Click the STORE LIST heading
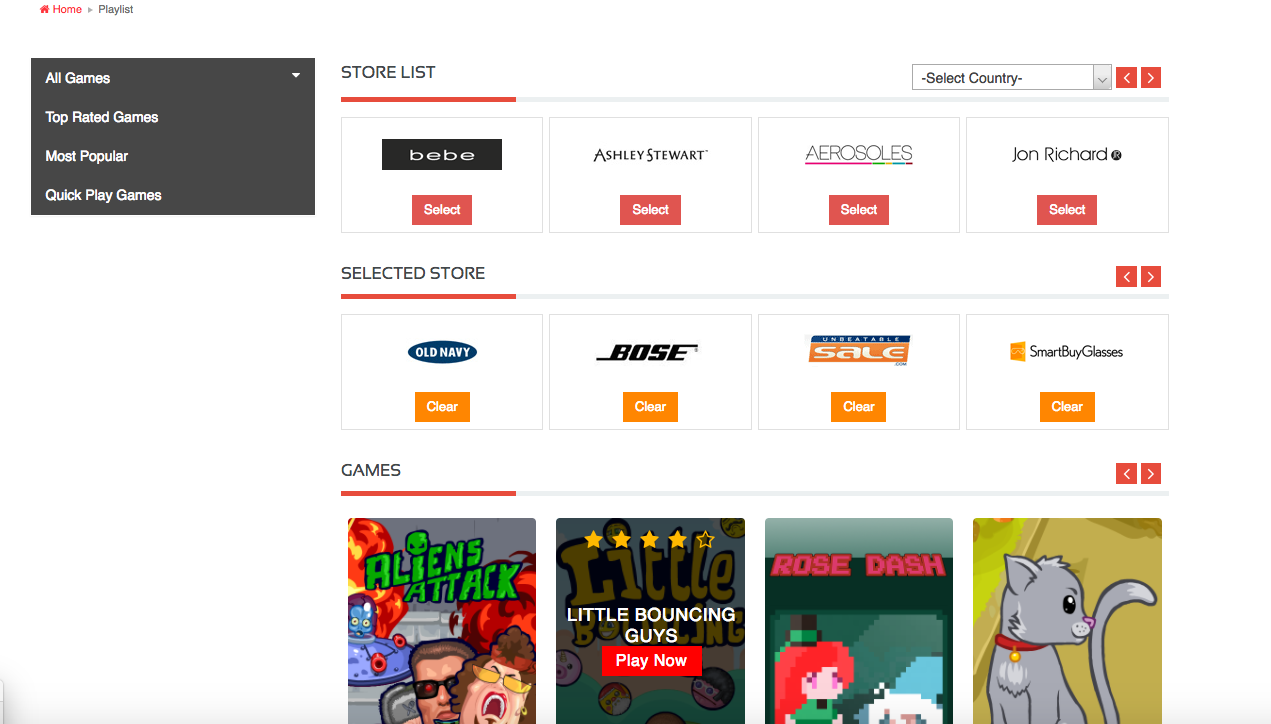Screen dimensions: 1271x724 pos(388,72)
